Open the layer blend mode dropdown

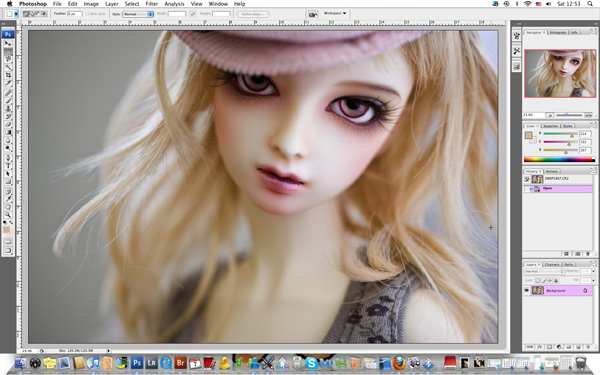(544, 271)
